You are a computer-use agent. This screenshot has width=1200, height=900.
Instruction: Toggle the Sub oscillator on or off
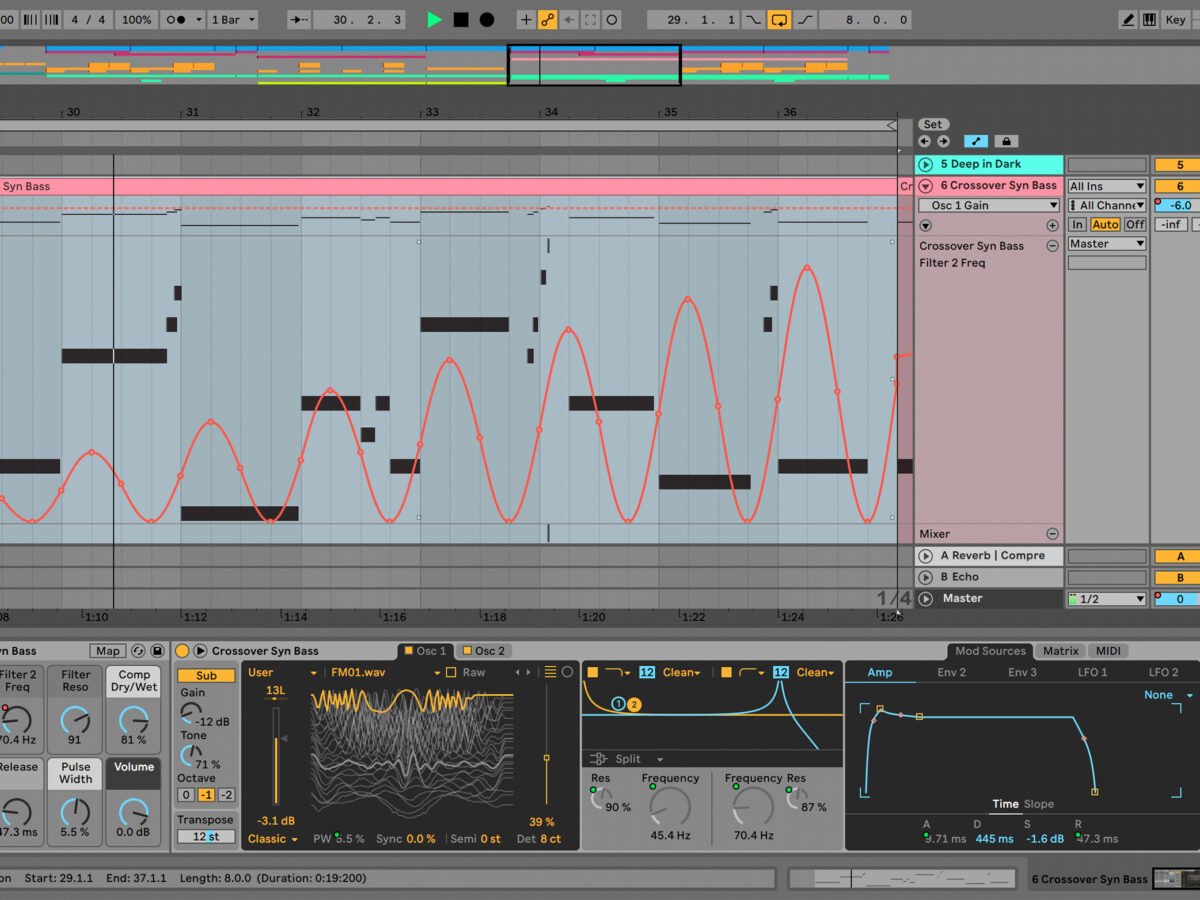[206, 675]
